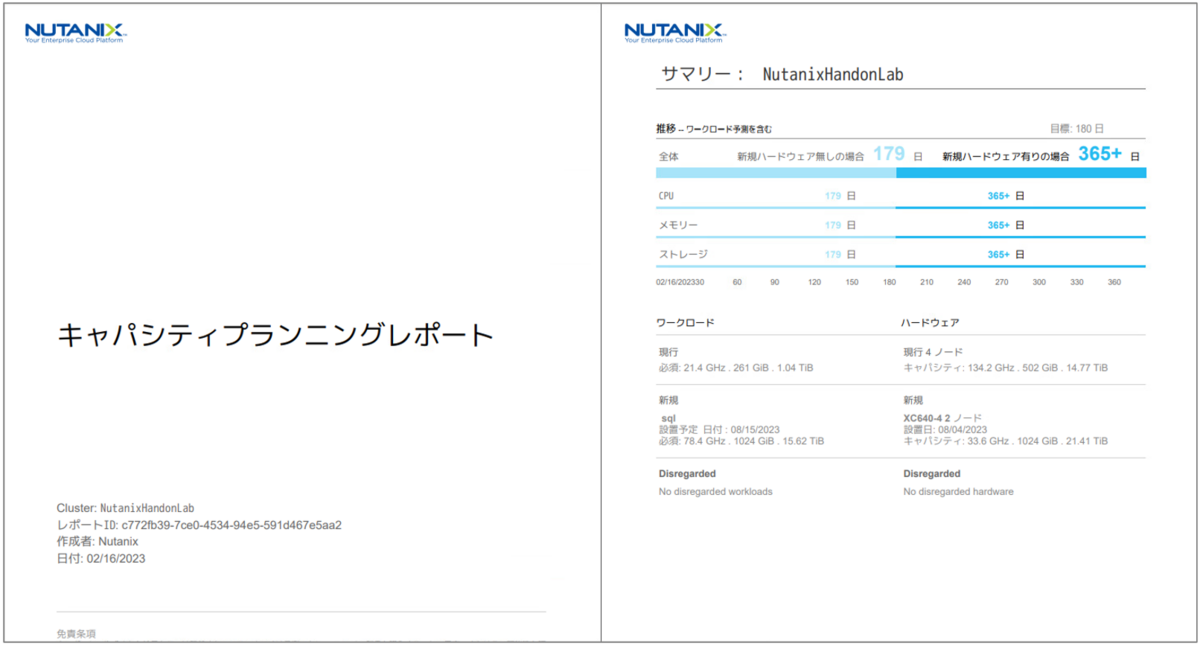Viewport: 1200px width, 646px height.
Task: Select the 'サマリー： NutanixHandonLab' heading
Action: tap(782, 74)
